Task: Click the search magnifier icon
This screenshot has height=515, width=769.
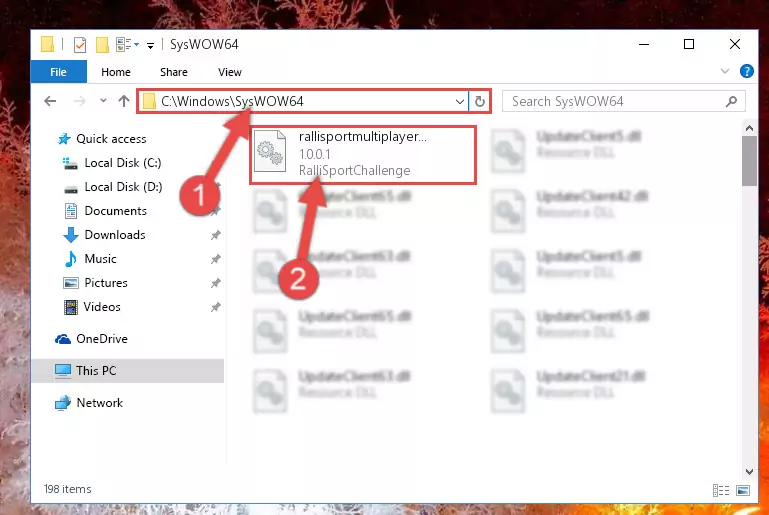Action: pyautogui.click(x=731, y=102)
